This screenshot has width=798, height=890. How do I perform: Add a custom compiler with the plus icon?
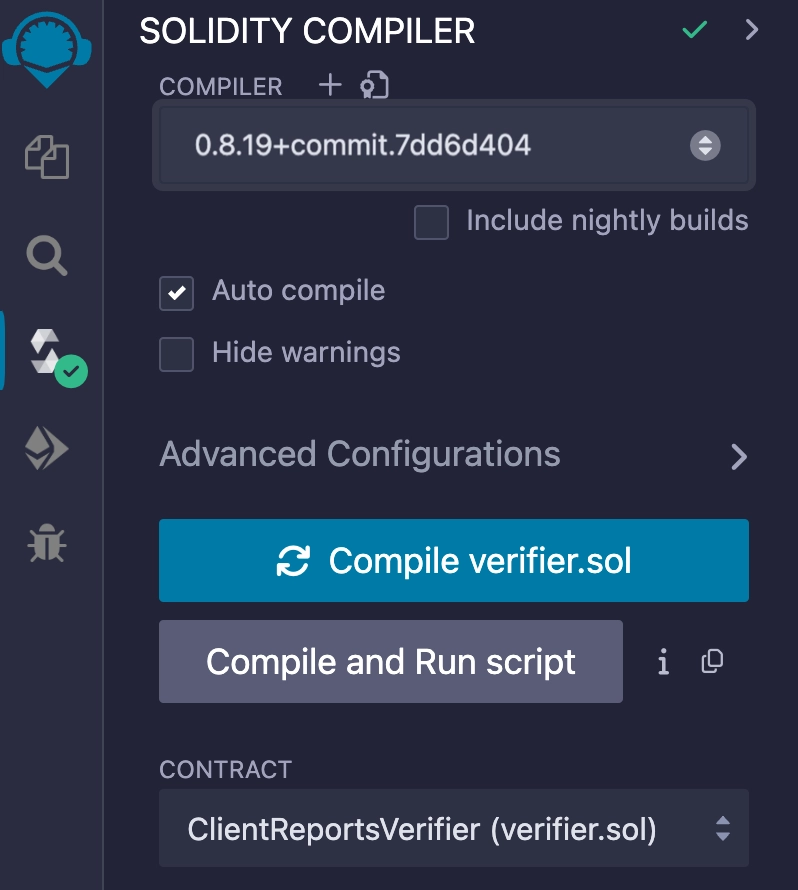pyautogui.click(x=329, y=86)
